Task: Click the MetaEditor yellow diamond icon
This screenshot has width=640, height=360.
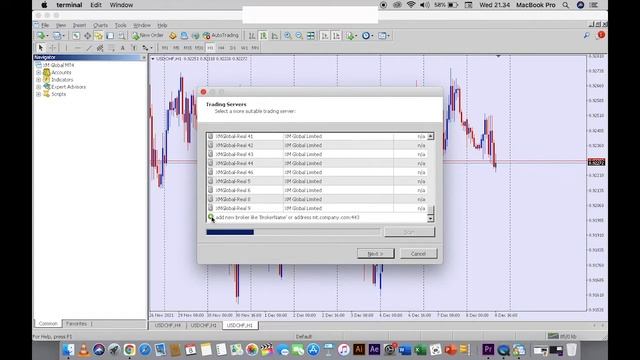Action: point(173,36)
